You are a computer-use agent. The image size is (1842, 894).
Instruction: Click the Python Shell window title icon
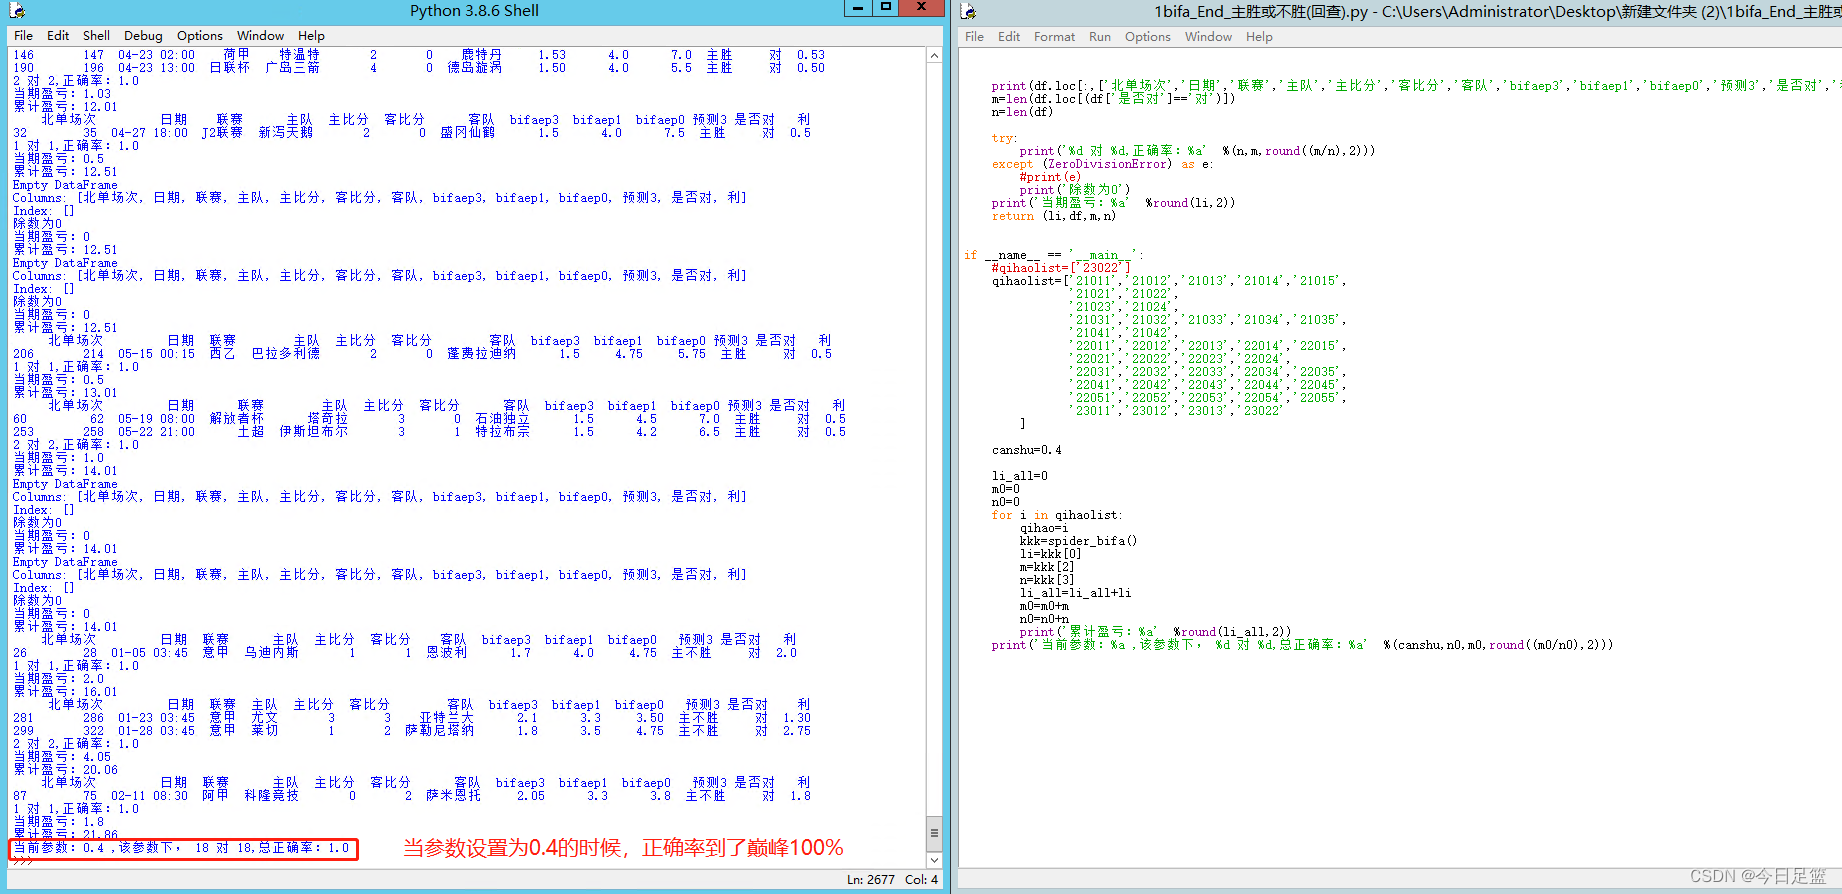[x=18, y=11]
